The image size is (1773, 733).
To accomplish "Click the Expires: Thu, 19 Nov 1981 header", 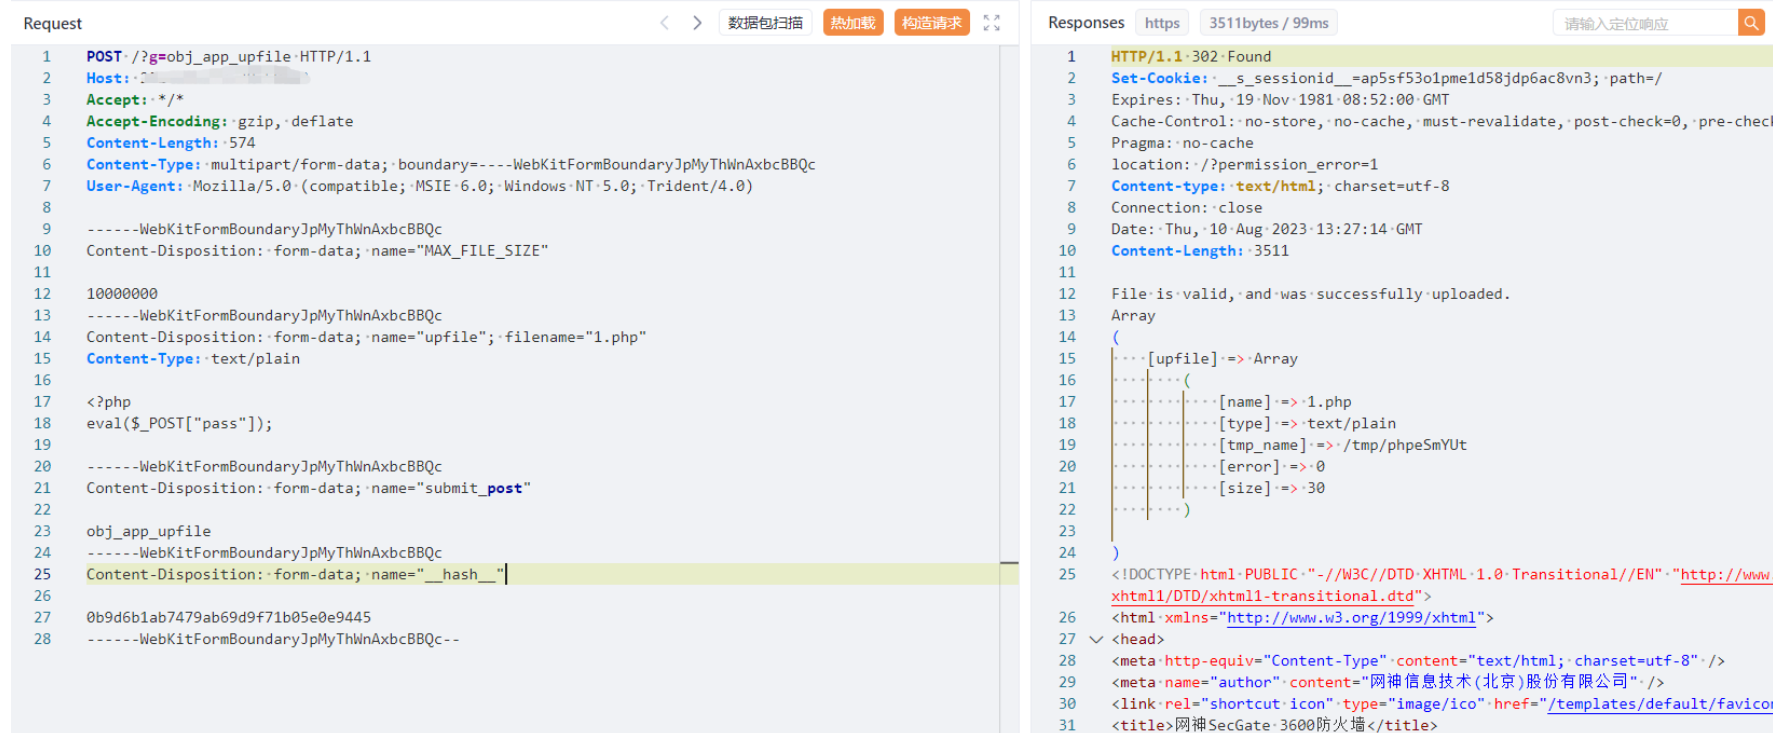I will (1280, 100).
